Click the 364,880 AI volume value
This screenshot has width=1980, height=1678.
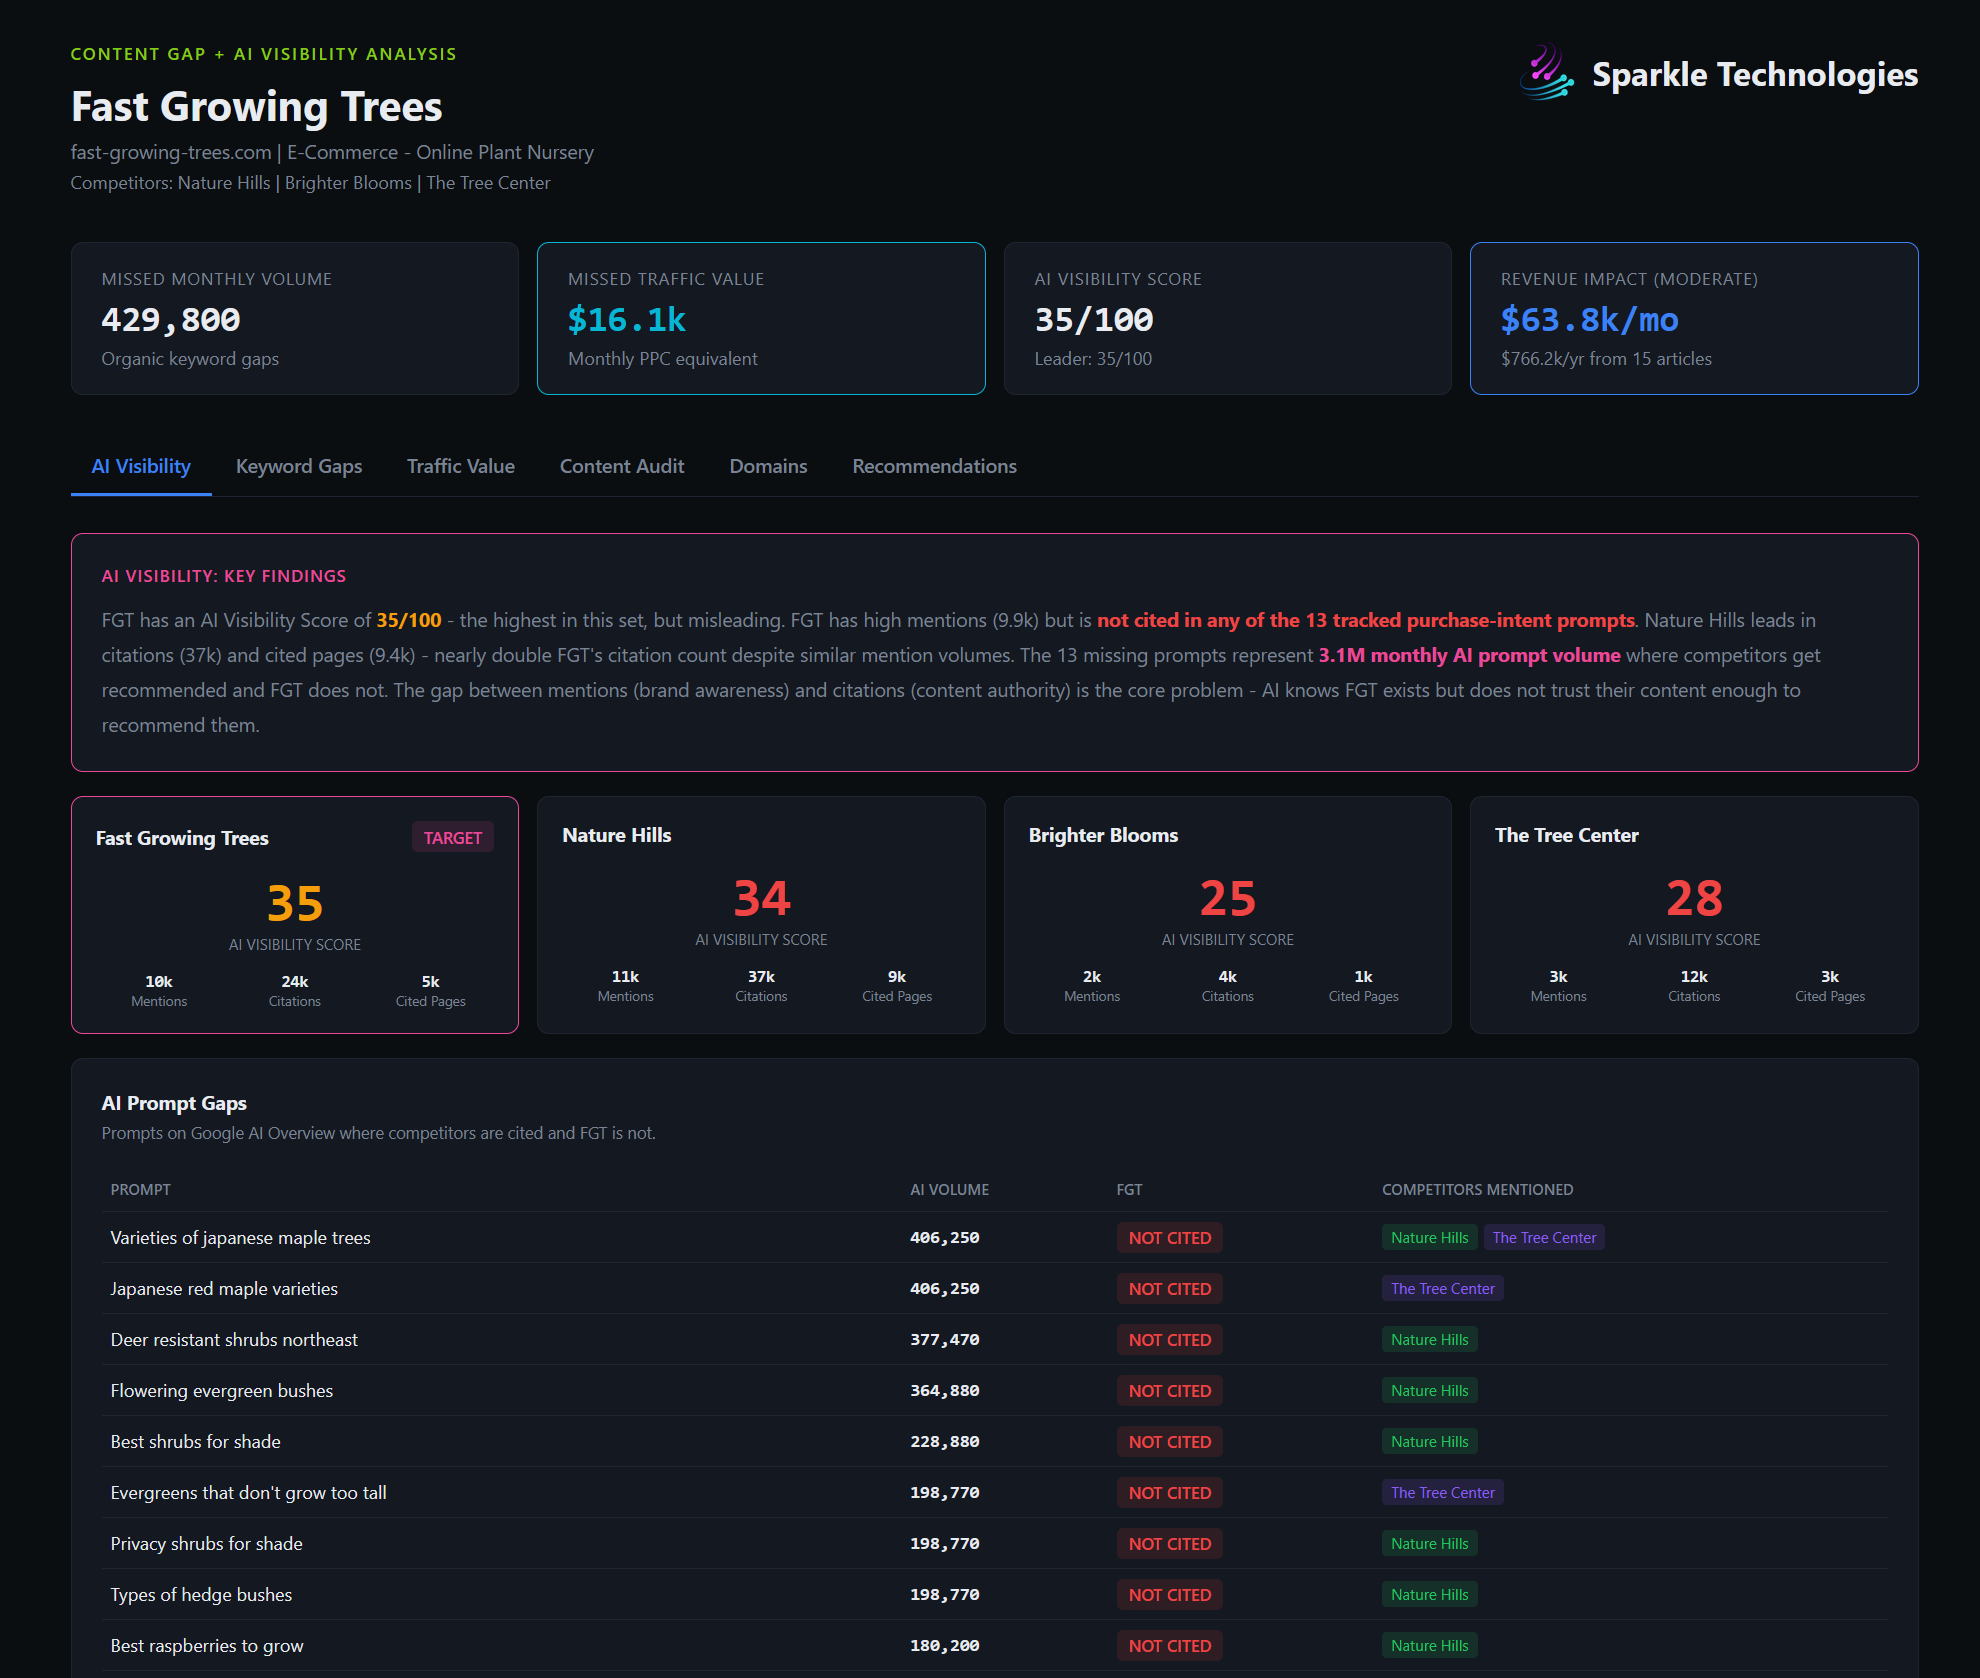coord(944,1391)
